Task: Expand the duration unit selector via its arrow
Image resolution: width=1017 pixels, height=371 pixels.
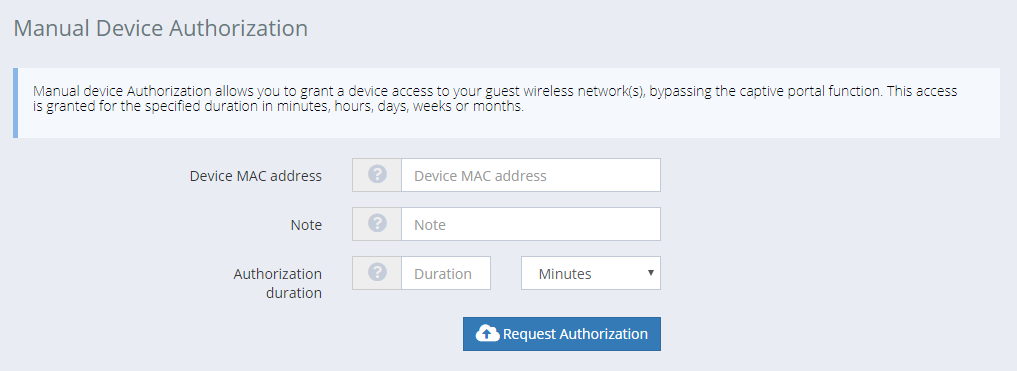Action: pyautogui.click(x=651, y=273)
